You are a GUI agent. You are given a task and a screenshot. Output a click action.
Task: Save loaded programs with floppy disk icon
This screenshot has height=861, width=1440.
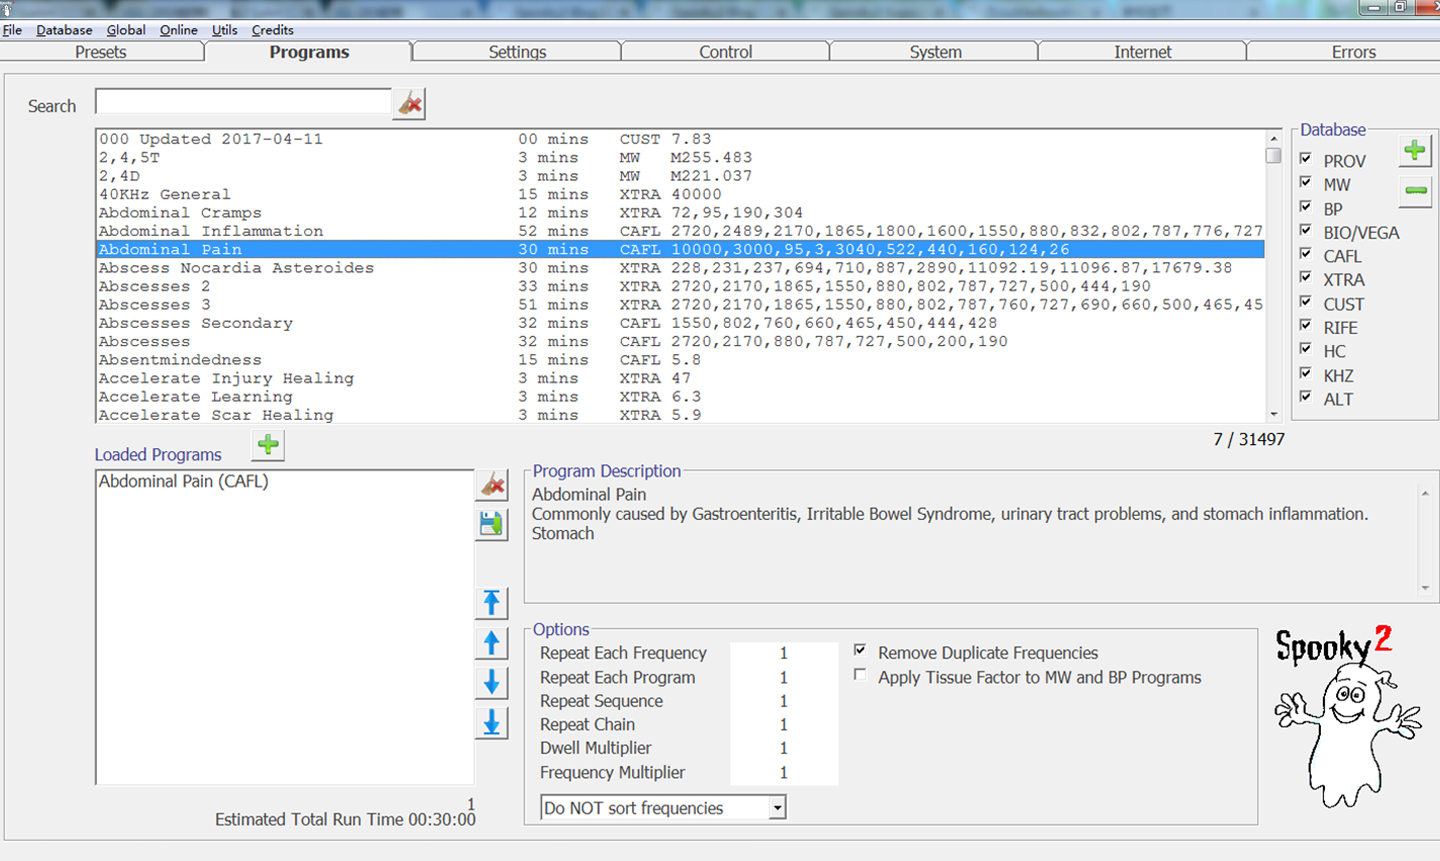pyautogui.click(x=492, y=524)
